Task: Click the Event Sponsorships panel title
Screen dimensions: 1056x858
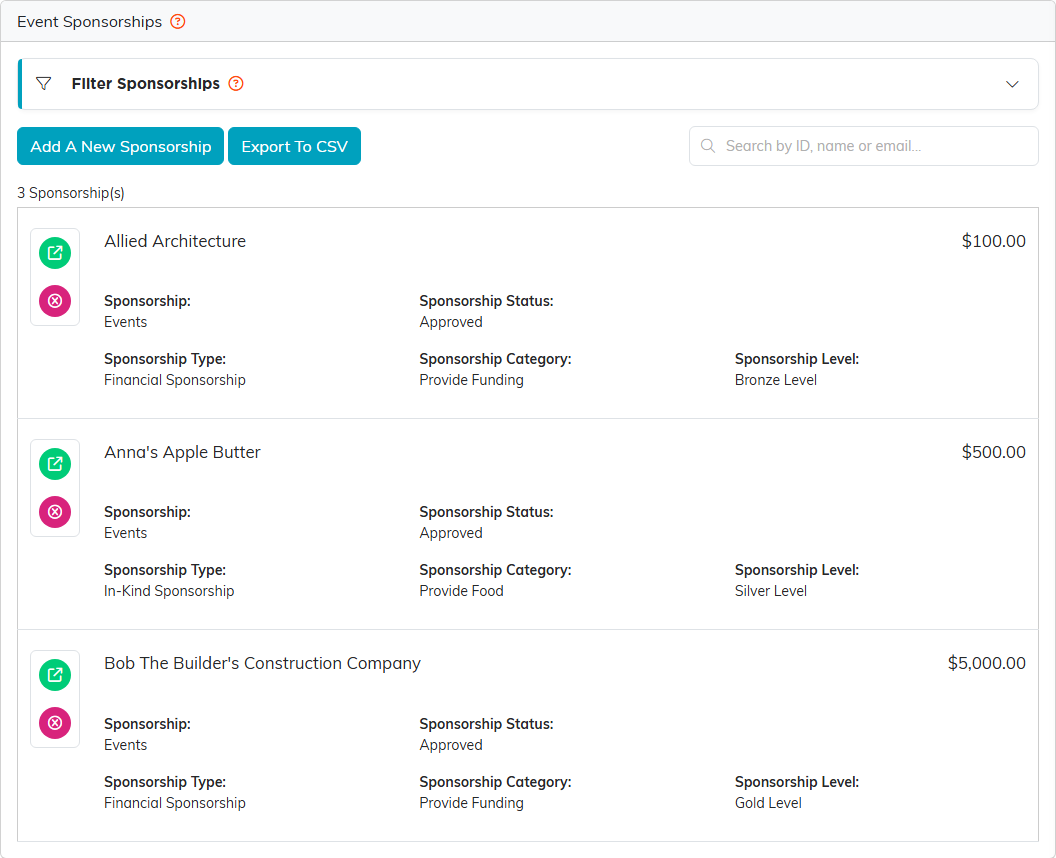Action: pos(90,22)
